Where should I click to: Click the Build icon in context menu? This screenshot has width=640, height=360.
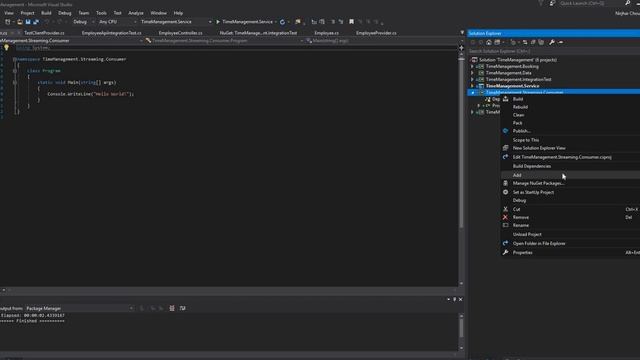pos(505,99)
